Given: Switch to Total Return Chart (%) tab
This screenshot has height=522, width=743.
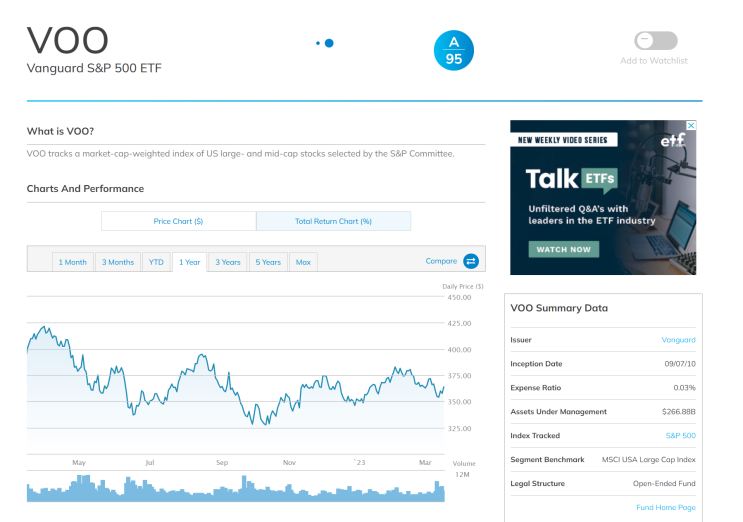Looking at the screenshot, I should pyautogui.click(x=333, y=221).
